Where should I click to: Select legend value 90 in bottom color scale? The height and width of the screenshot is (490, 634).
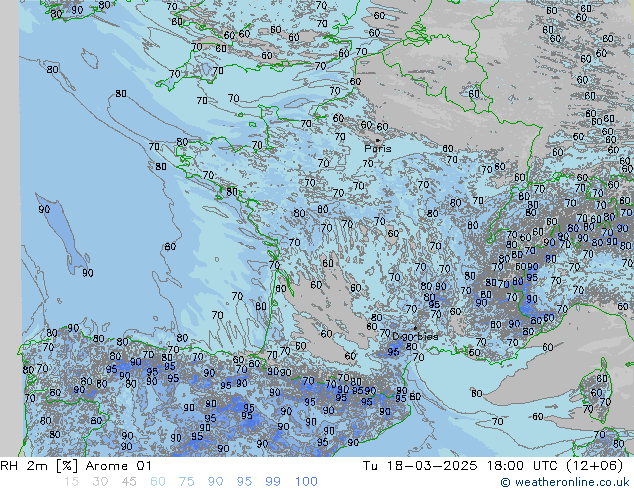point(215,482)
